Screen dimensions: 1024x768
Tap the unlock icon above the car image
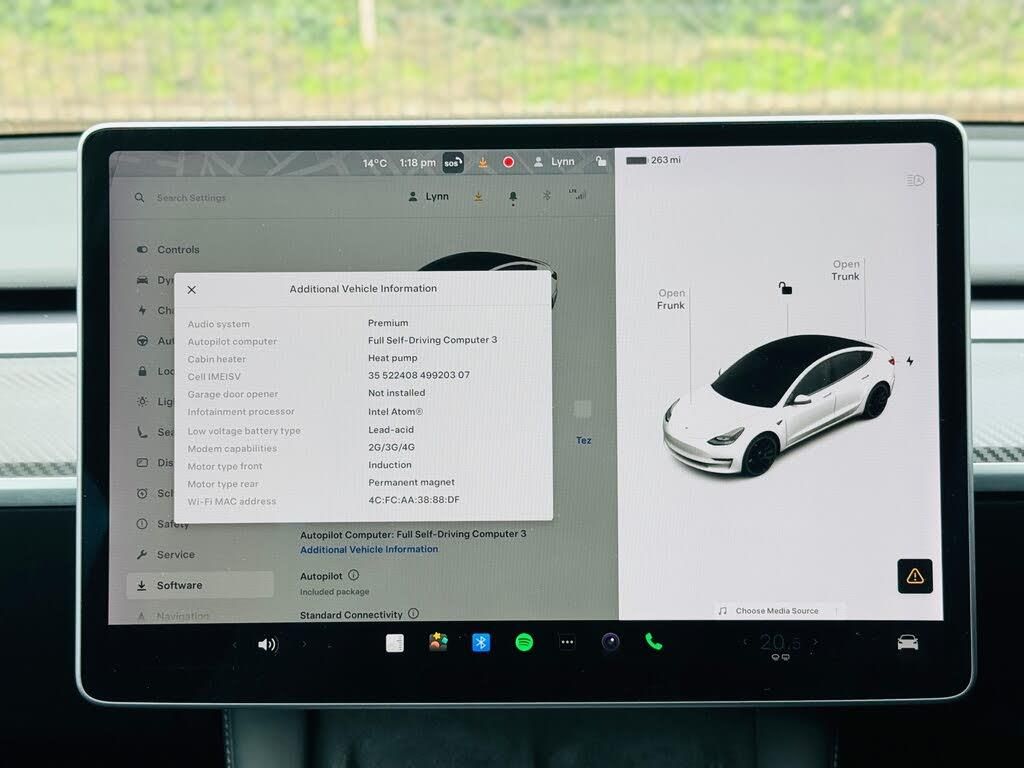point(785,287)
